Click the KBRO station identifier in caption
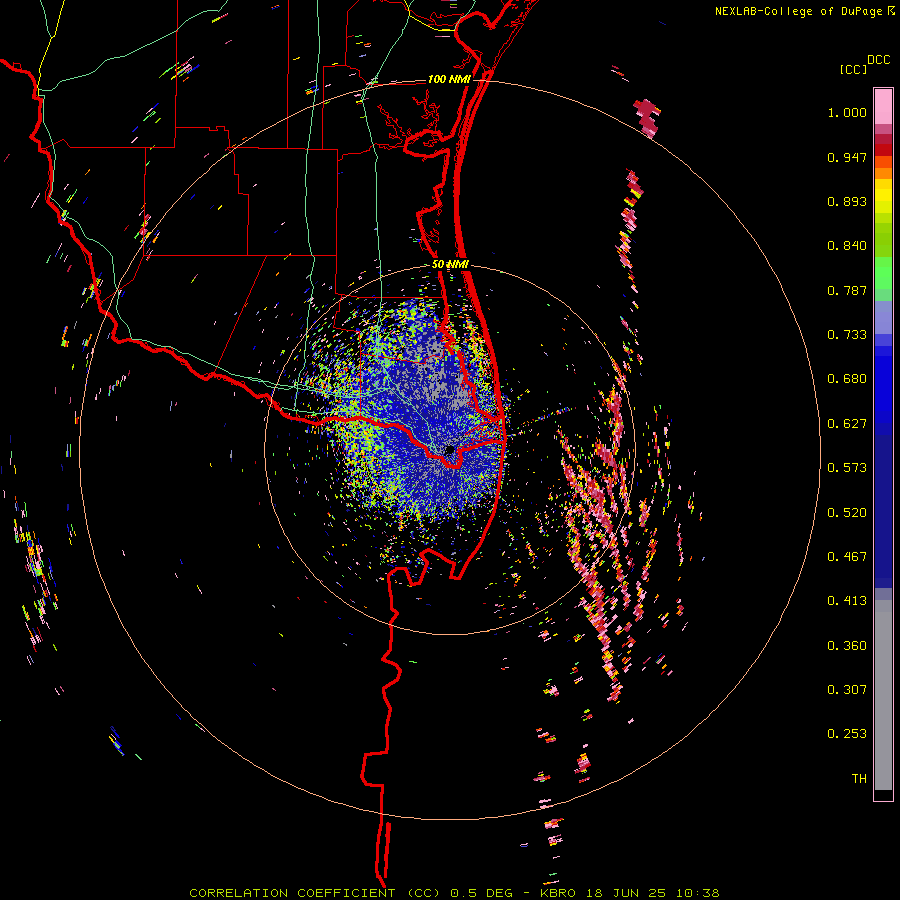The image size is (900, 900). click(x=557, y=893)
